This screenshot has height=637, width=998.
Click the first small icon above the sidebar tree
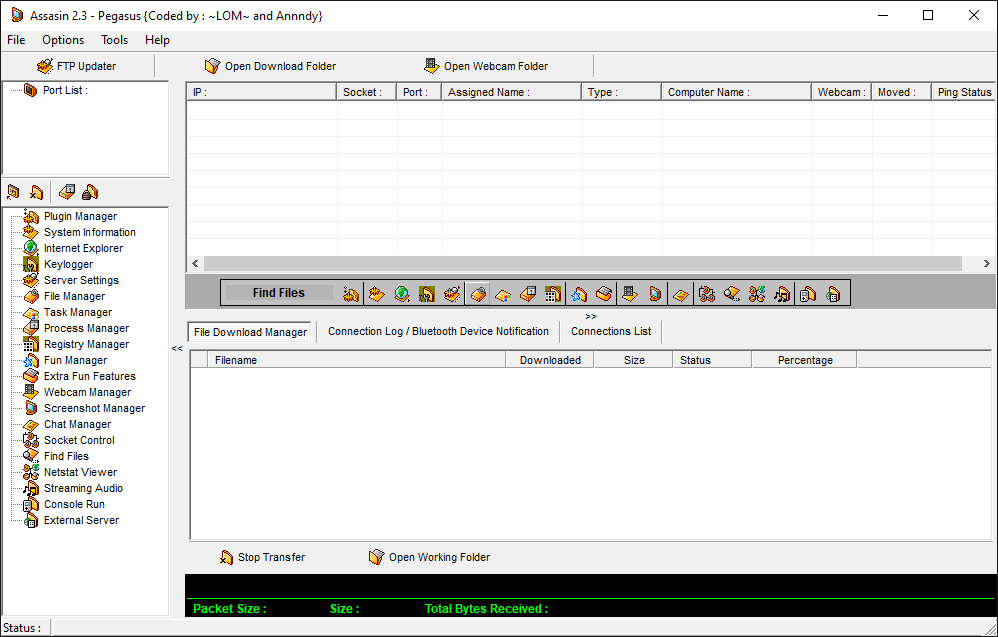pos(13,192)
